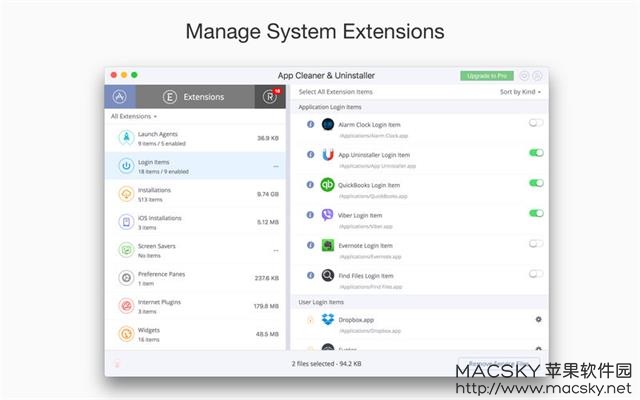This screenshot has height=400, width=640.
Task: Open the Sort by Kind dropdown
Action: click(520, 92)
